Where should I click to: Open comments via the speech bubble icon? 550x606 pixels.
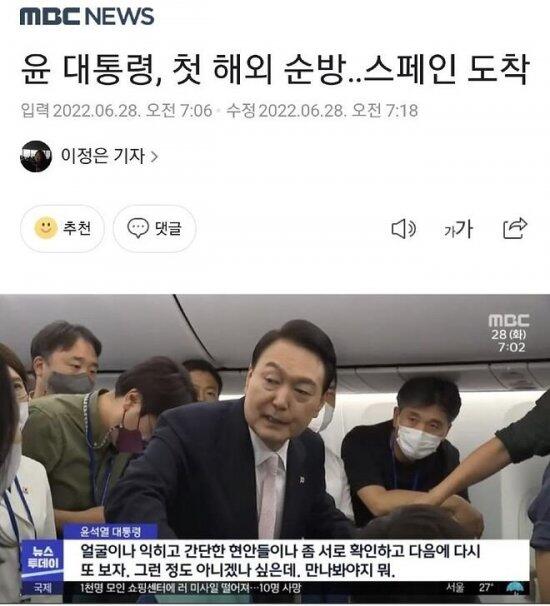138,228
